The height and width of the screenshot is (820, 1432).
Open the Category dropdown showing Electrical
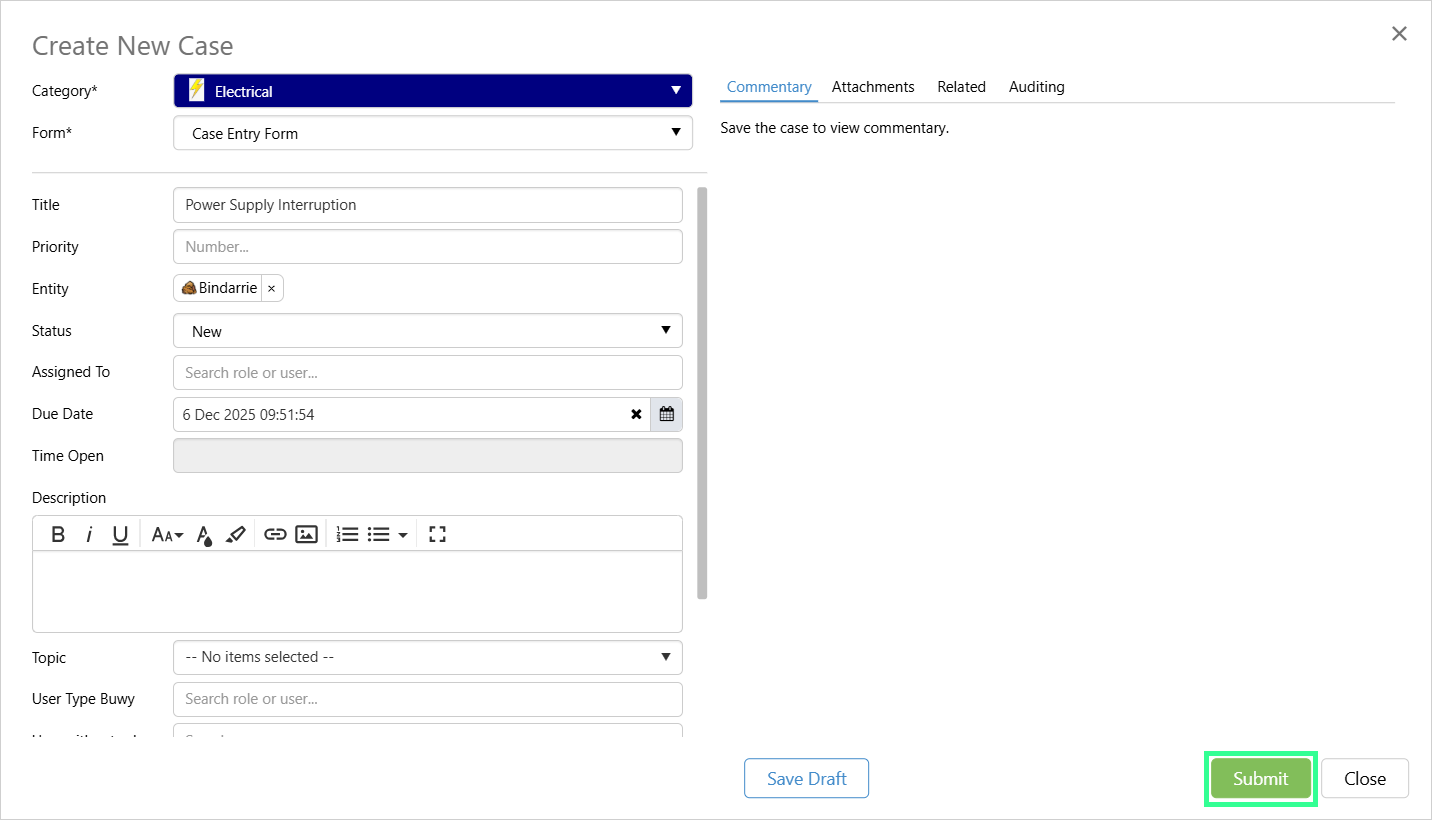(432, 91)
